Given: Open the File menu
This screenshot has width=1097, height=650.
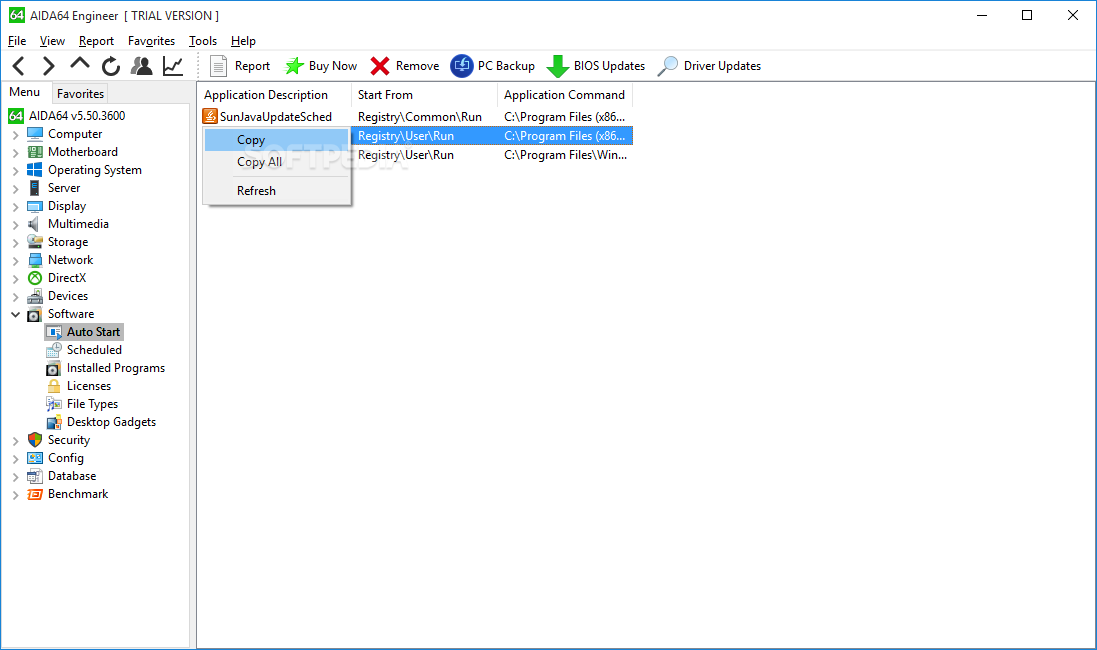Looking at the screenshot, I should pyautogui.click(x=17, y=41).
